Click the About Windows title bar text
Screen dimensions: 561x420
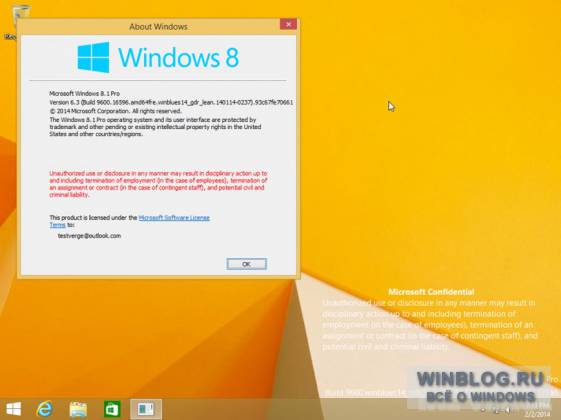click(x=158, y=27)
